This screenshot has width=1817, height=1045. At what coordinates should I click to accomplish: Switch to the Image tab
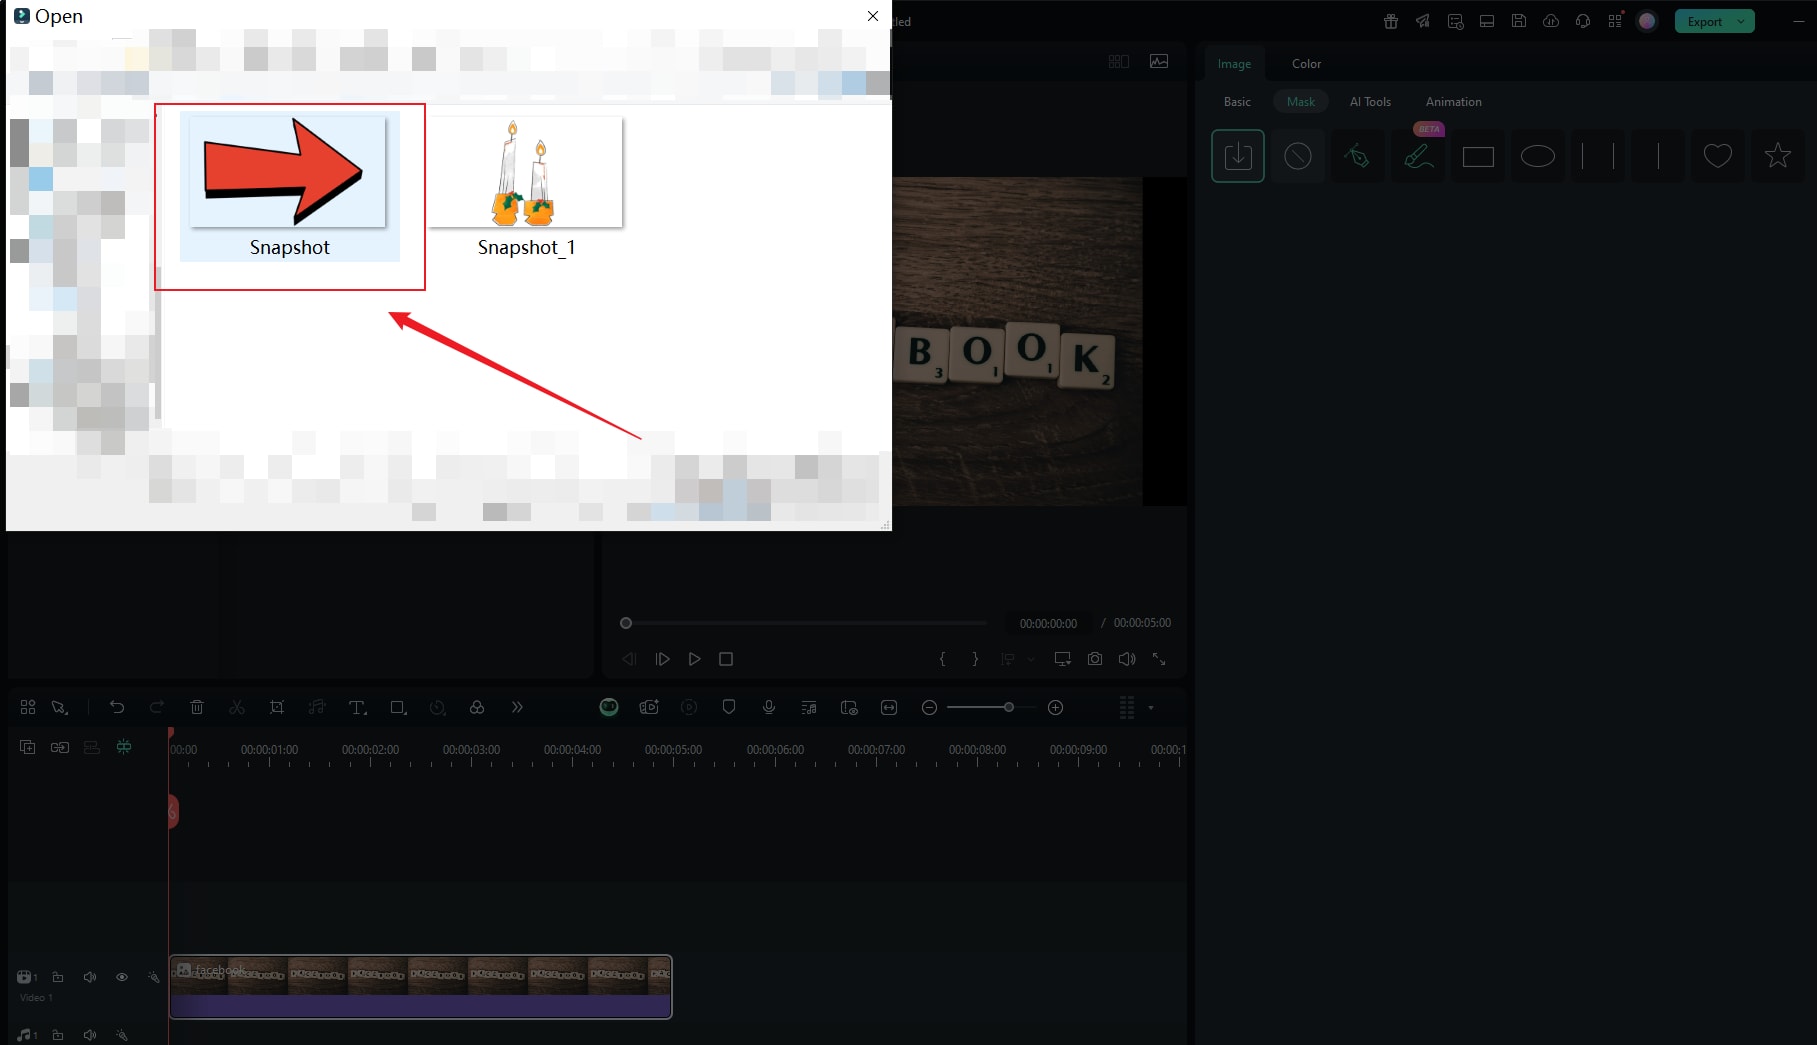point(1234,63)
